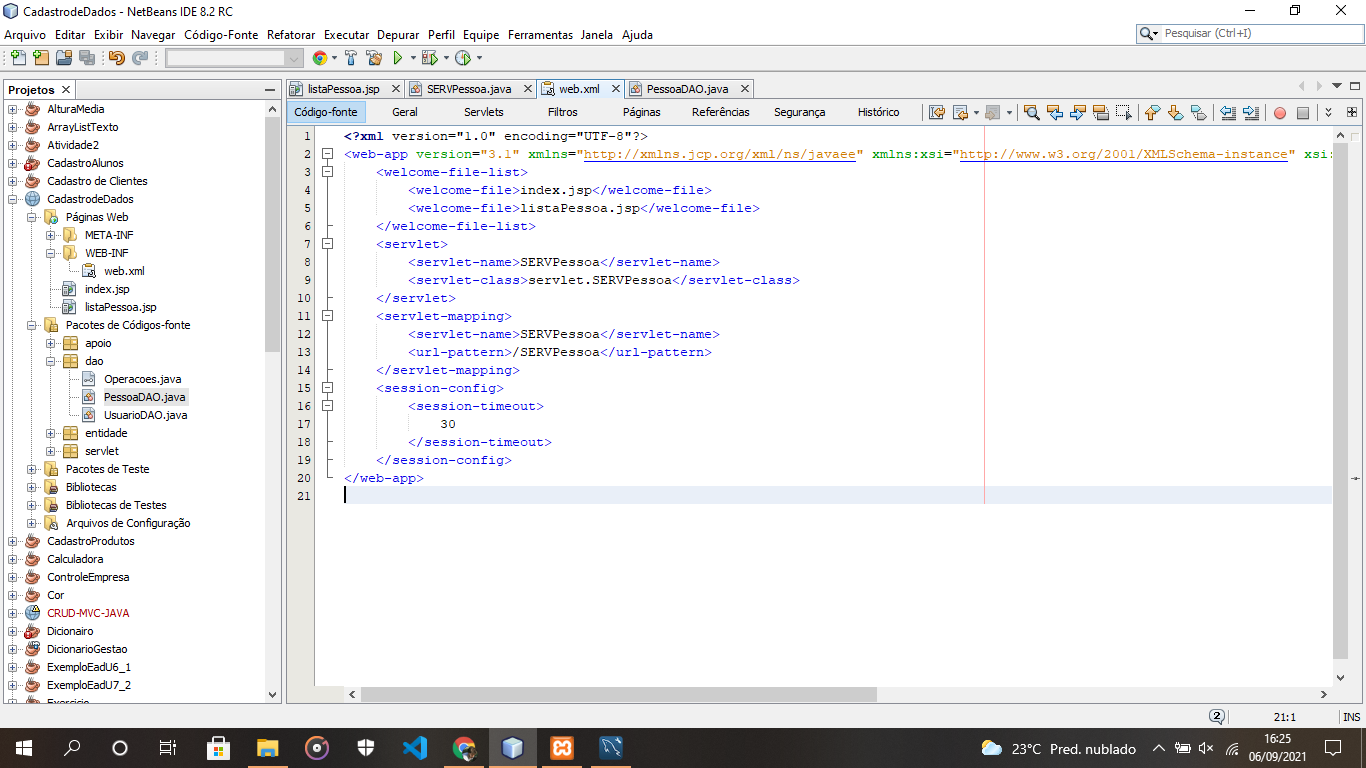Toggle bookmark on the current line

[1198, 113]
